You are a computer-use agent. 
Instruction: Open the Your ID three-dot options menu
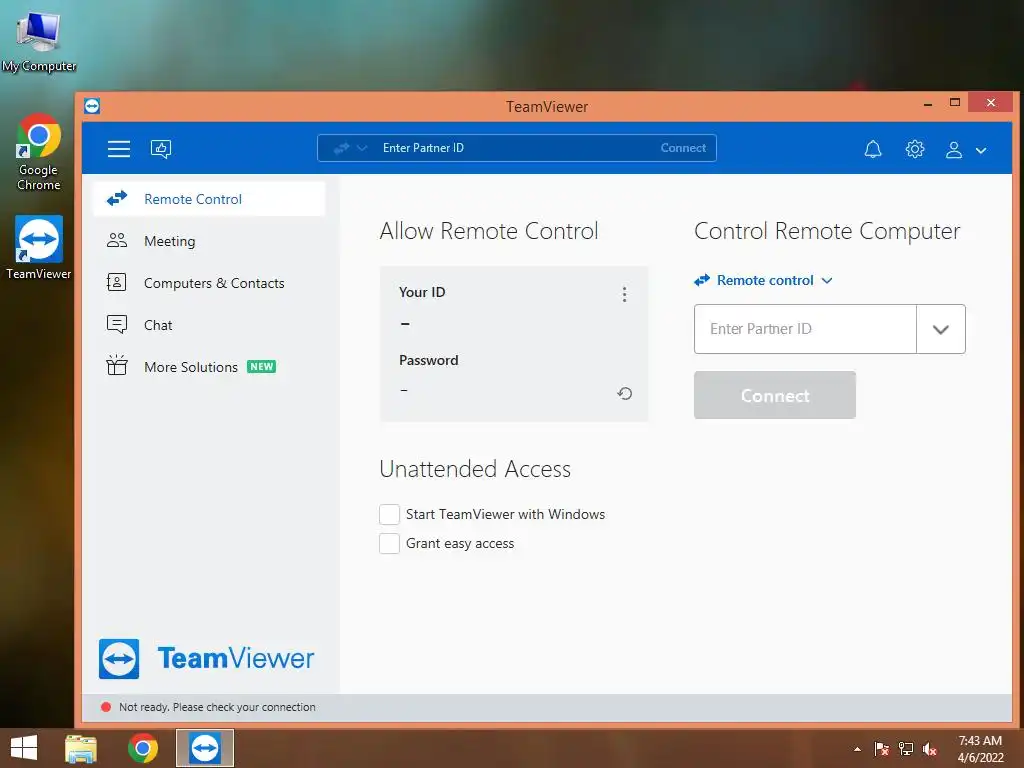coord(624,295)
